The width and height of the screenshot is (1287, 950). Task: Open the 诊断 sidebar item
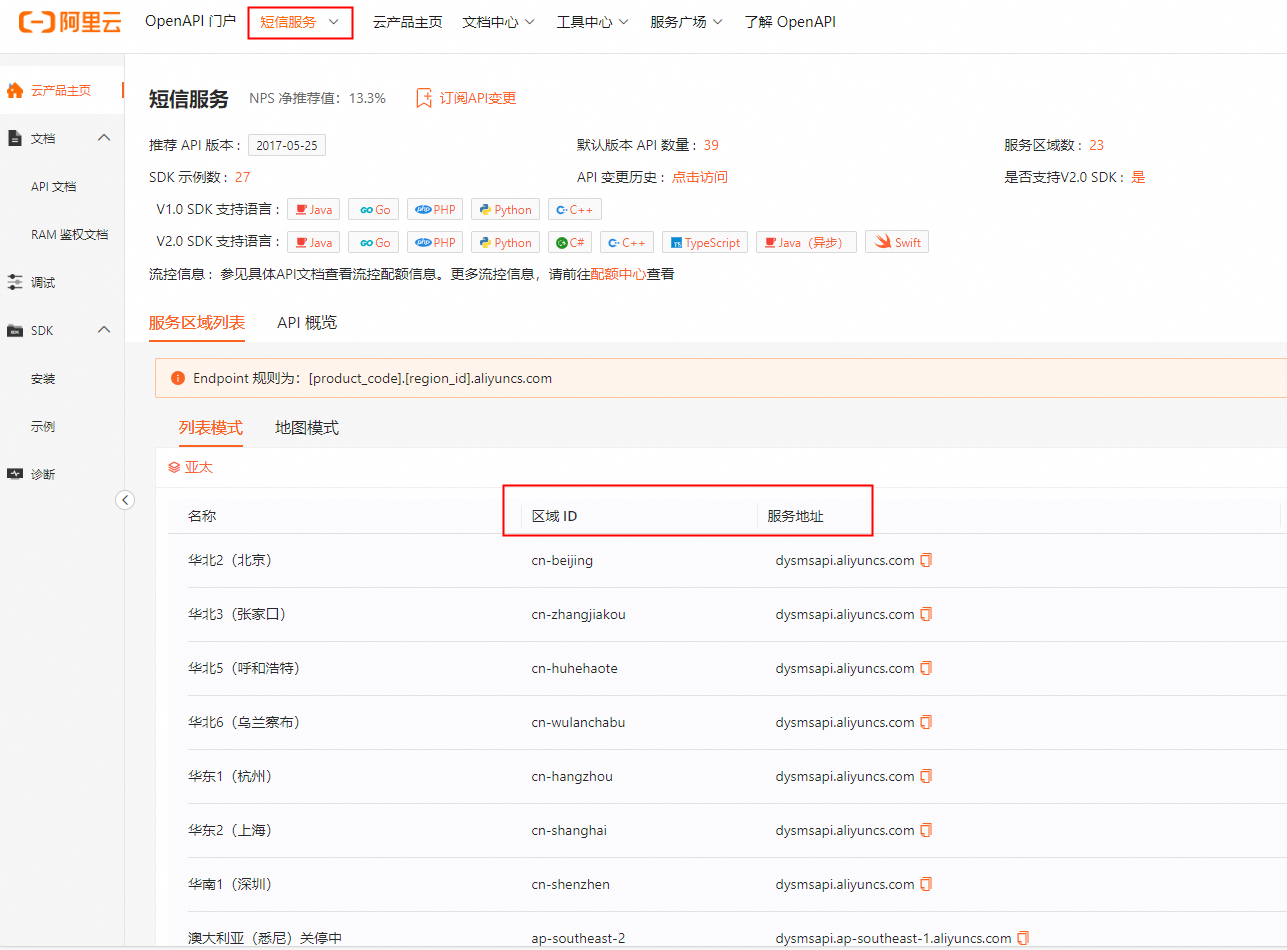coord(43,474)
